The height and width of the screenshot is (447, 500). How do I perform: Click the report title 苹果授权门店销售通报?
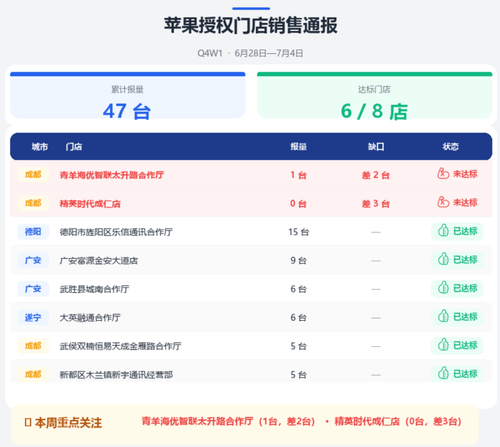[251, 25]
